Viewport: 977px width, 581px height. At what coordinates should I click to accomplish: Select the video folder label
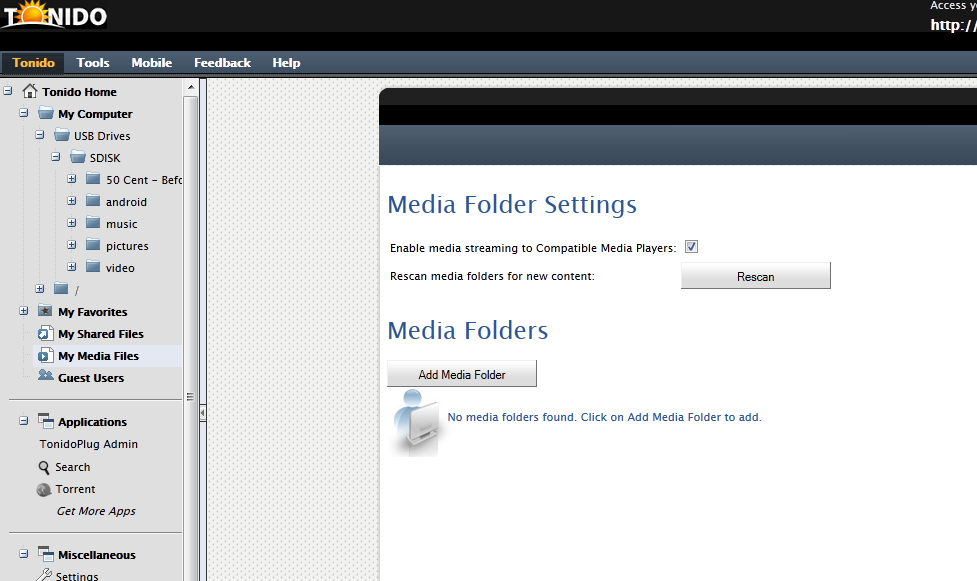point(120,268)
